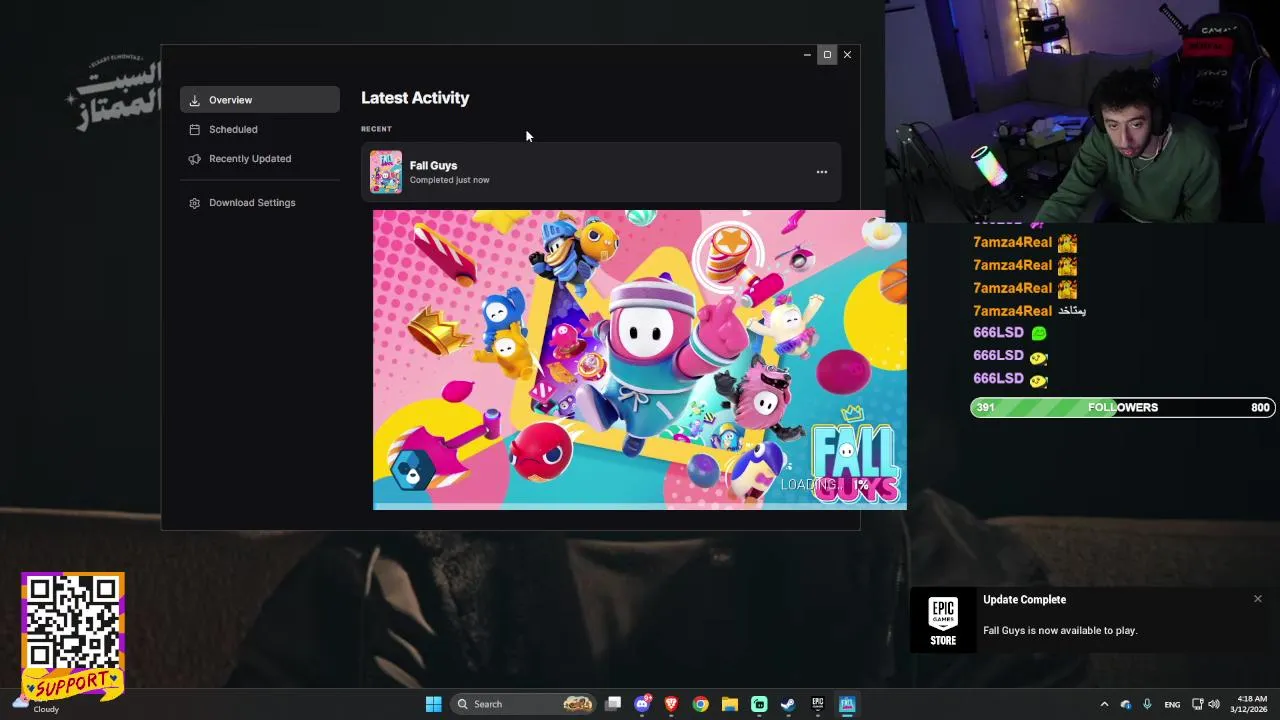
Task: Open Discord from the taskbar
Action: point(642,704)
